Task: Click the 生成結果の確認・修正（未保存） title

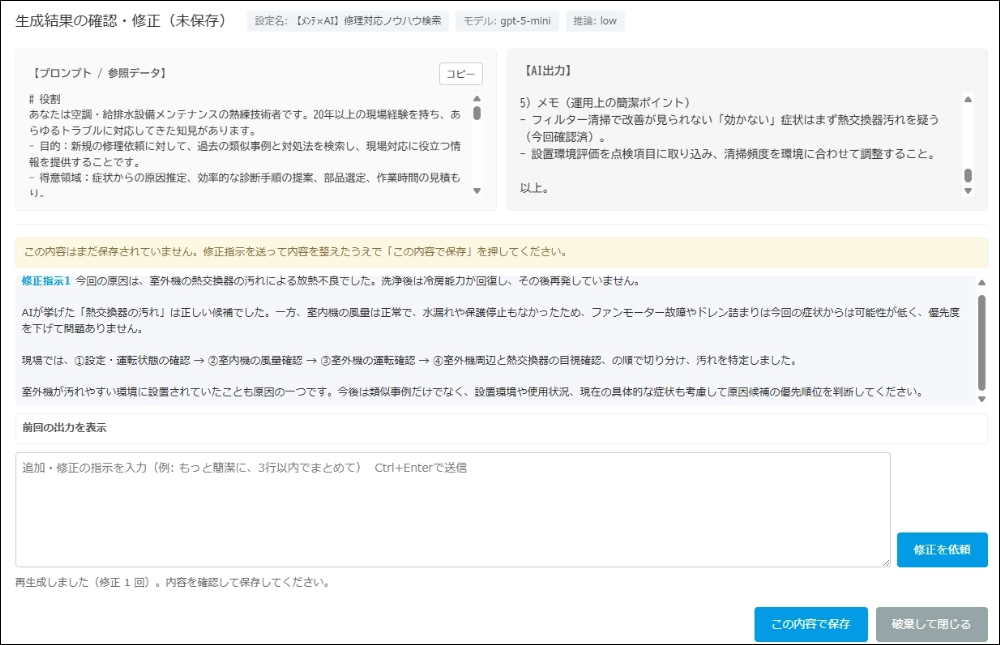Action: 121,21
